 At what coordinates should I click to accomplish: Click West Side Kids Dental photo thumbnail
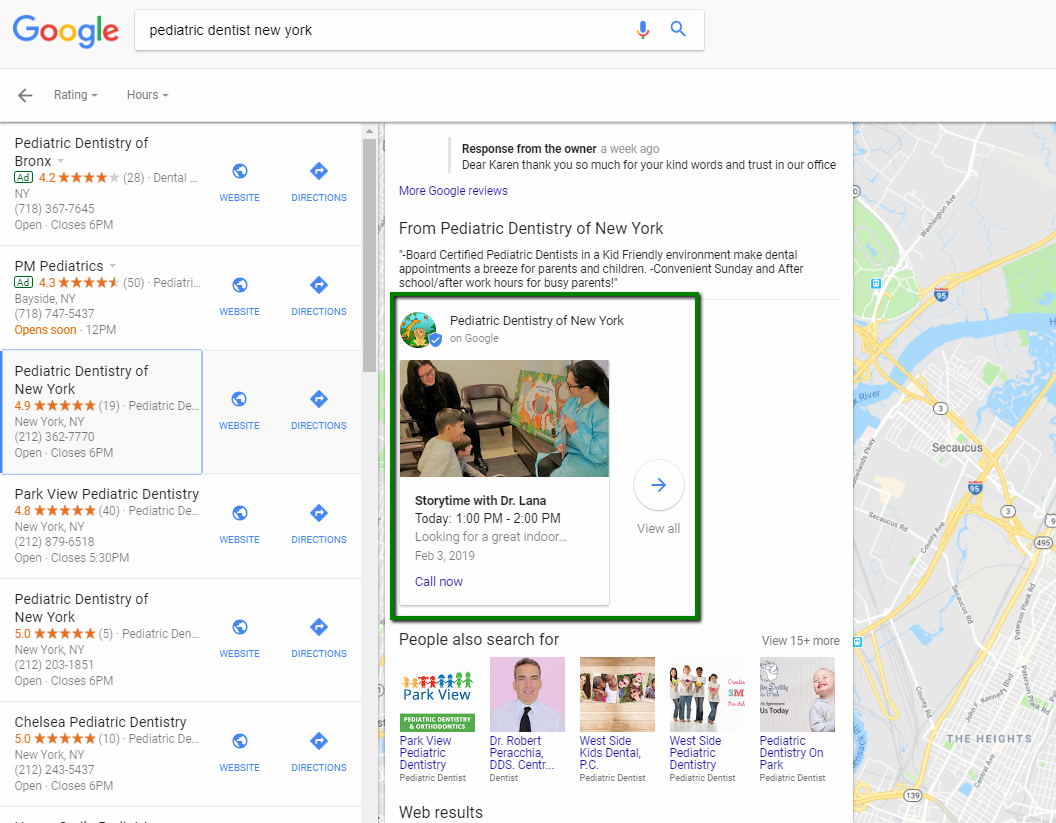pyautogui.click(x=618, y=694)
